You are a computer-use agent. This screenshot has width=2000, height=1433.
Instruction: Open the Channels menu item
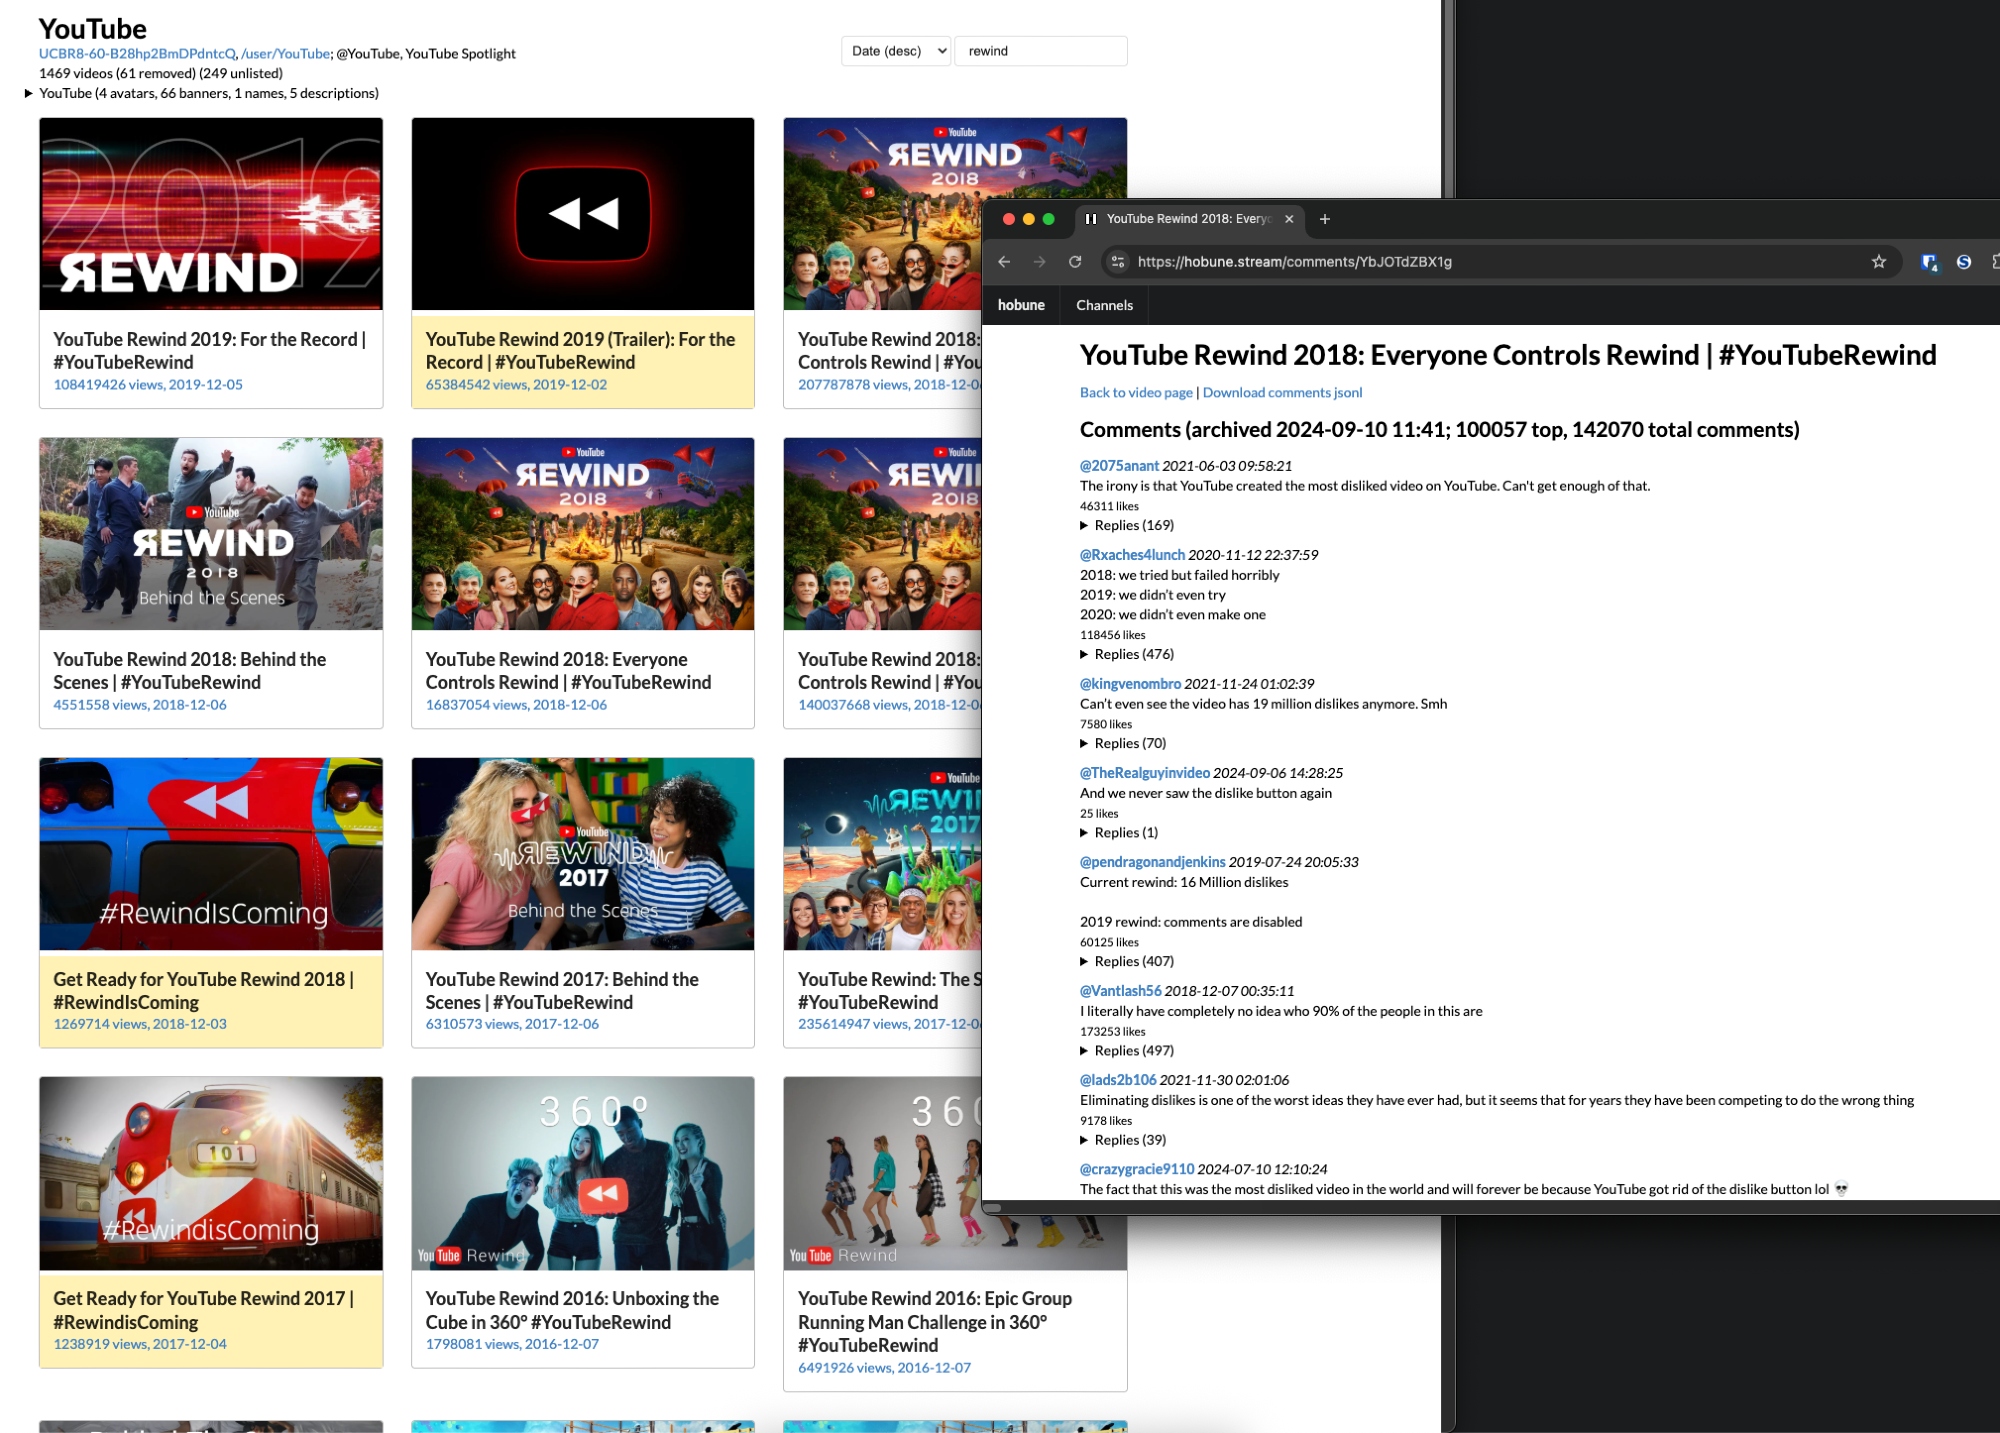(1104, 305)
